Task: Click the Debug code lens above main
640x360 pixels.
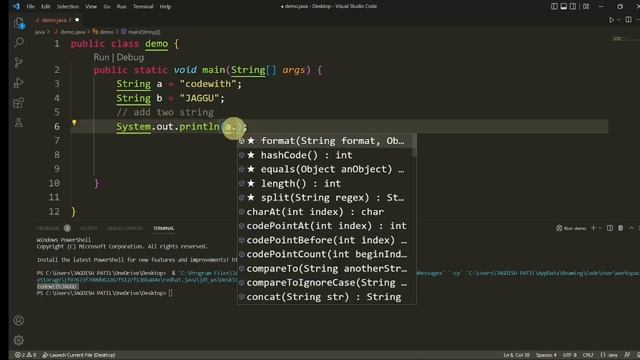Action: (130, 58)
